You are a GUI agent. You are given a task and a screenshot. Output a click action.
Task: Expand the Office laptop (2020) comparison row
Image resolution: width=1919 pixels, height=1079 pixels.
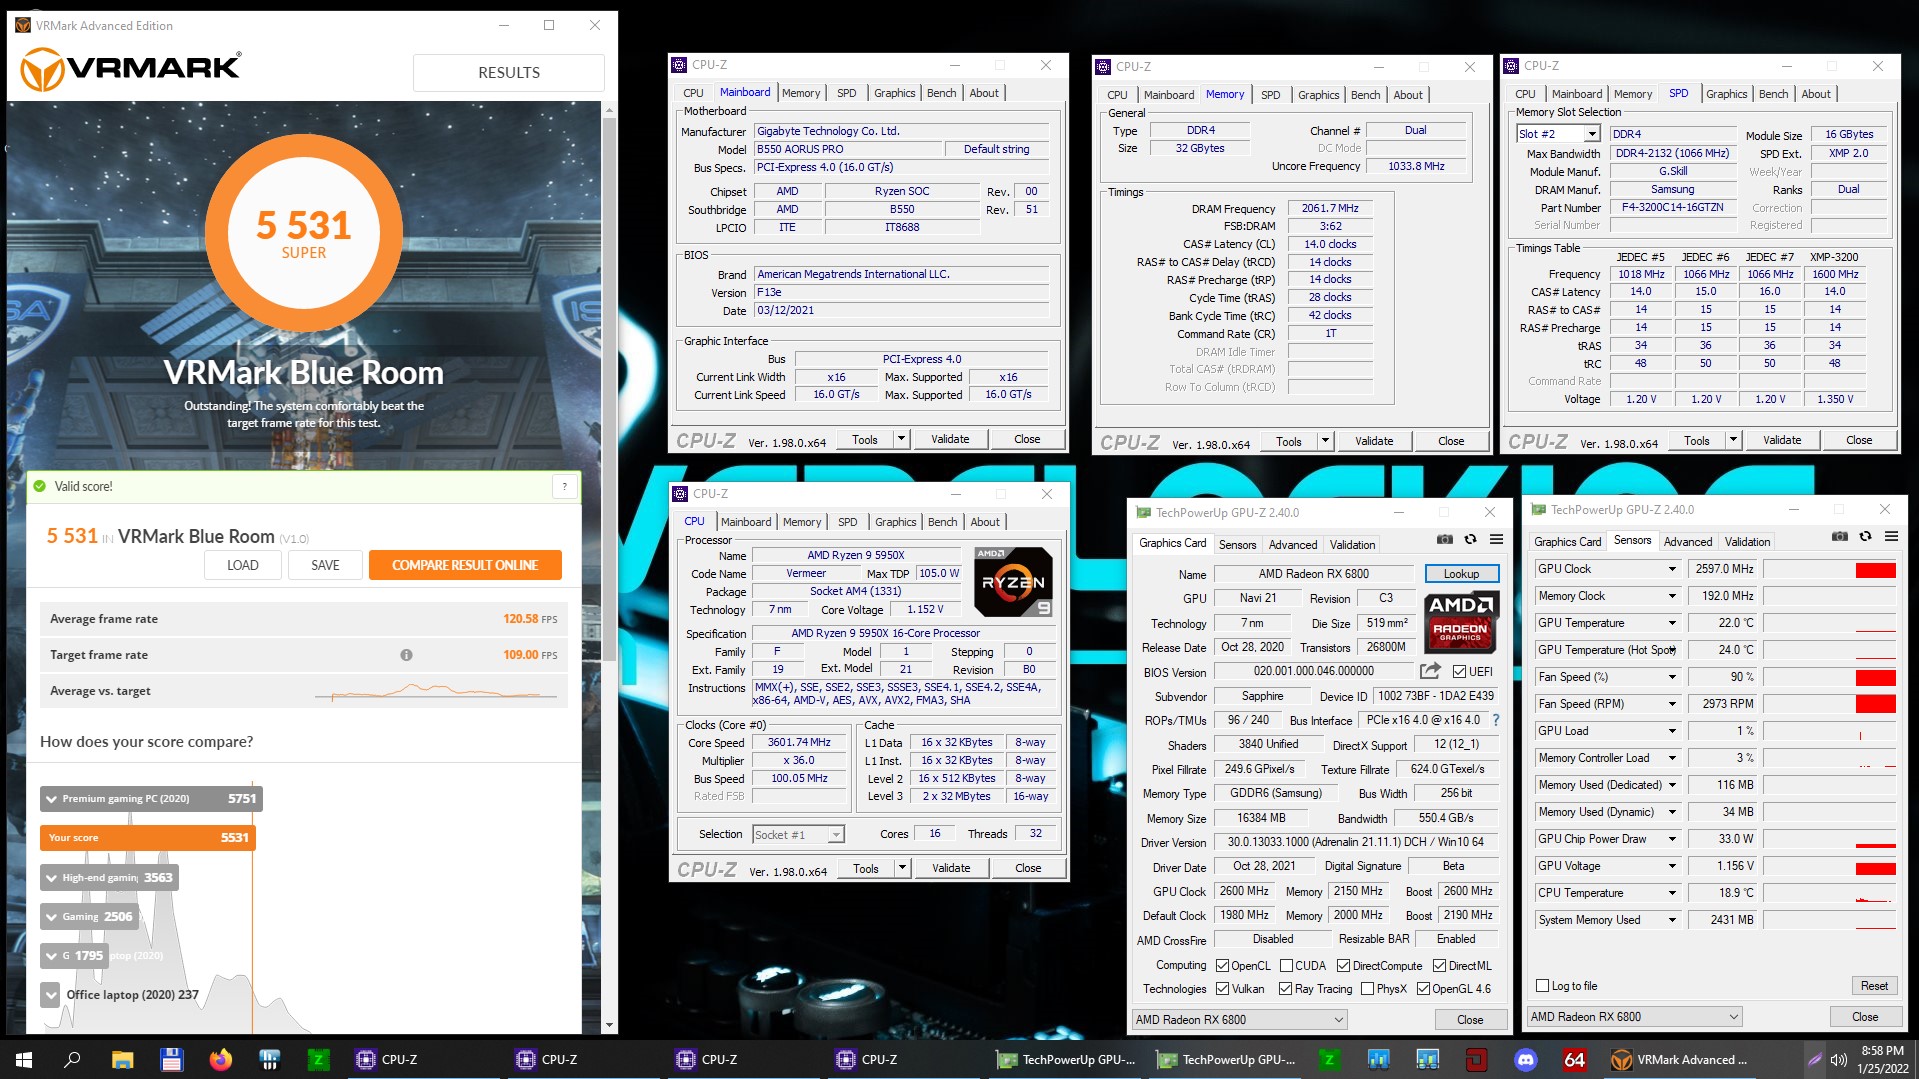pyautogui.click(x=51, y=995)
